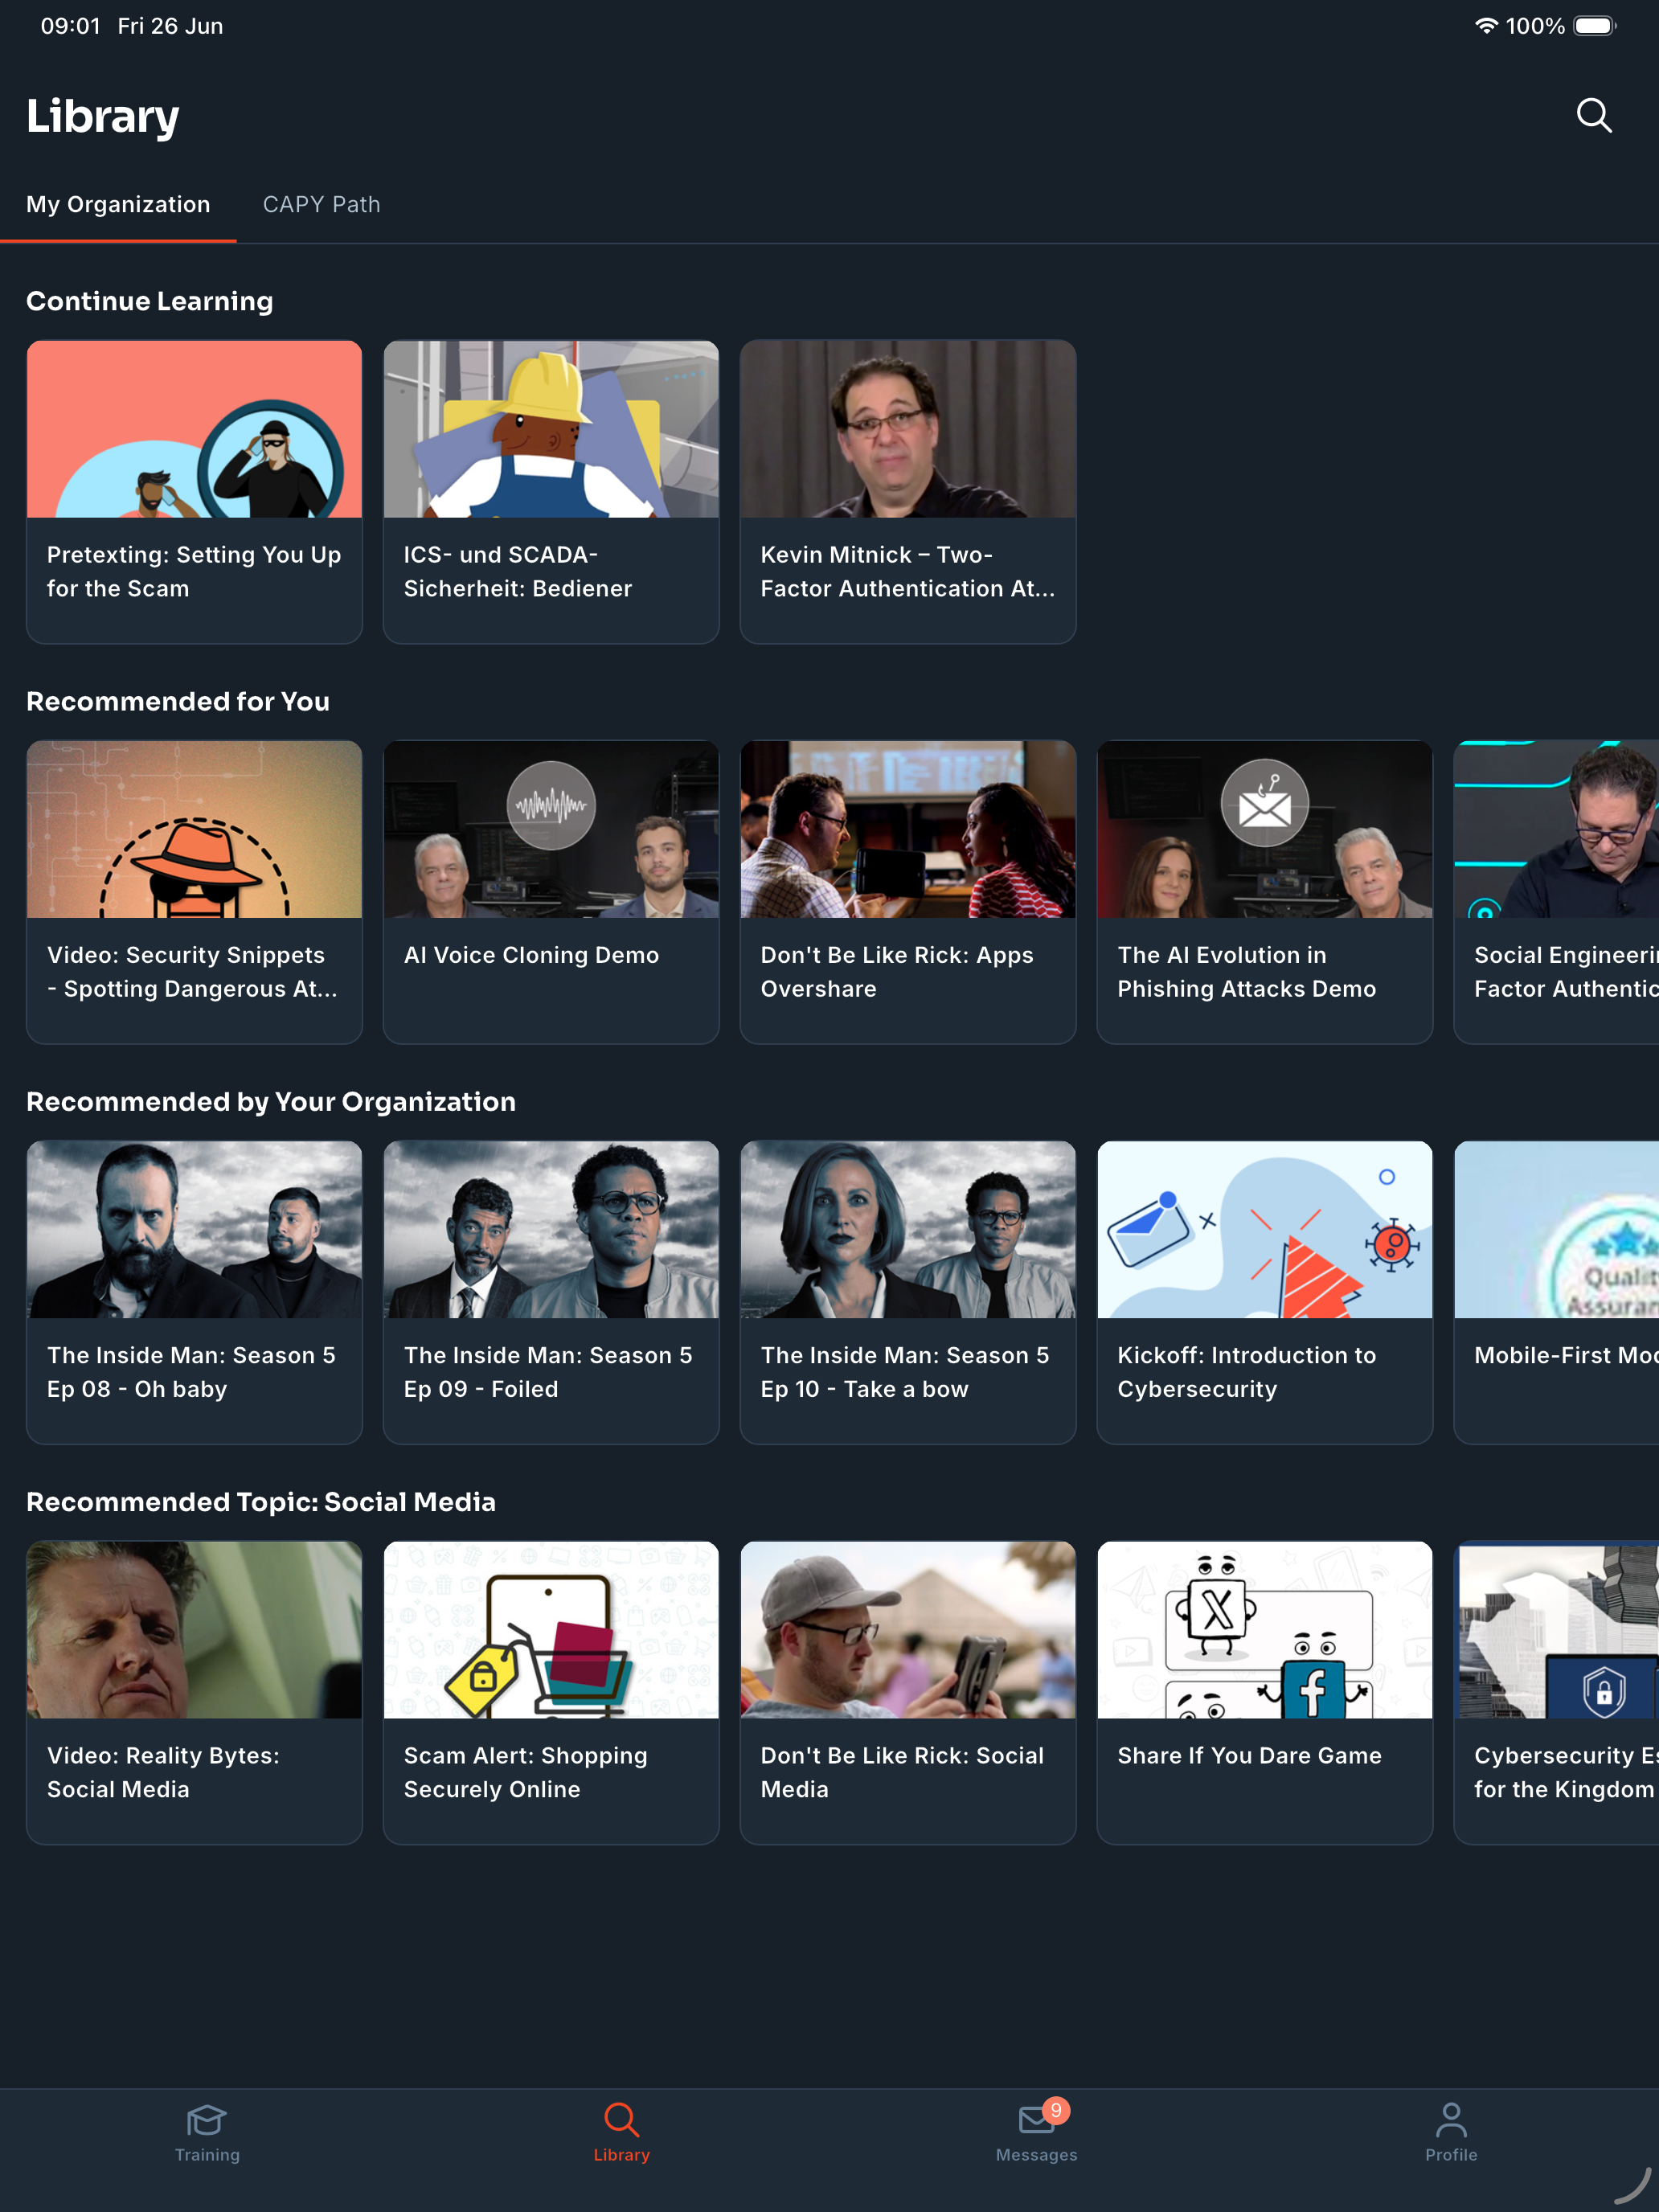The height and width of the screenshot is (2212, 1659).
Task: Switch to the CAPY Path tab
Action: click(321, 204)
